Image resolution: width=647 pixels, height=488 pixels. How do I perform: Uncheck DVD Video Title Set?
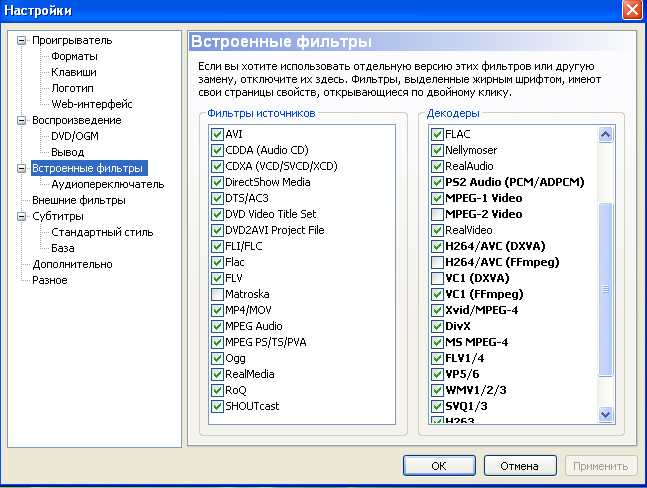tap(217, 215)
